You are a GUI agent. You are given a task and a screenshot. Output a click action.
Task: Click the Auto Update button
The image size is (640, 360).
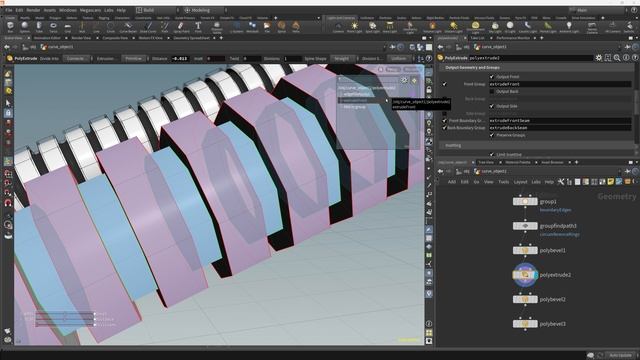click(x=620, y=356)
